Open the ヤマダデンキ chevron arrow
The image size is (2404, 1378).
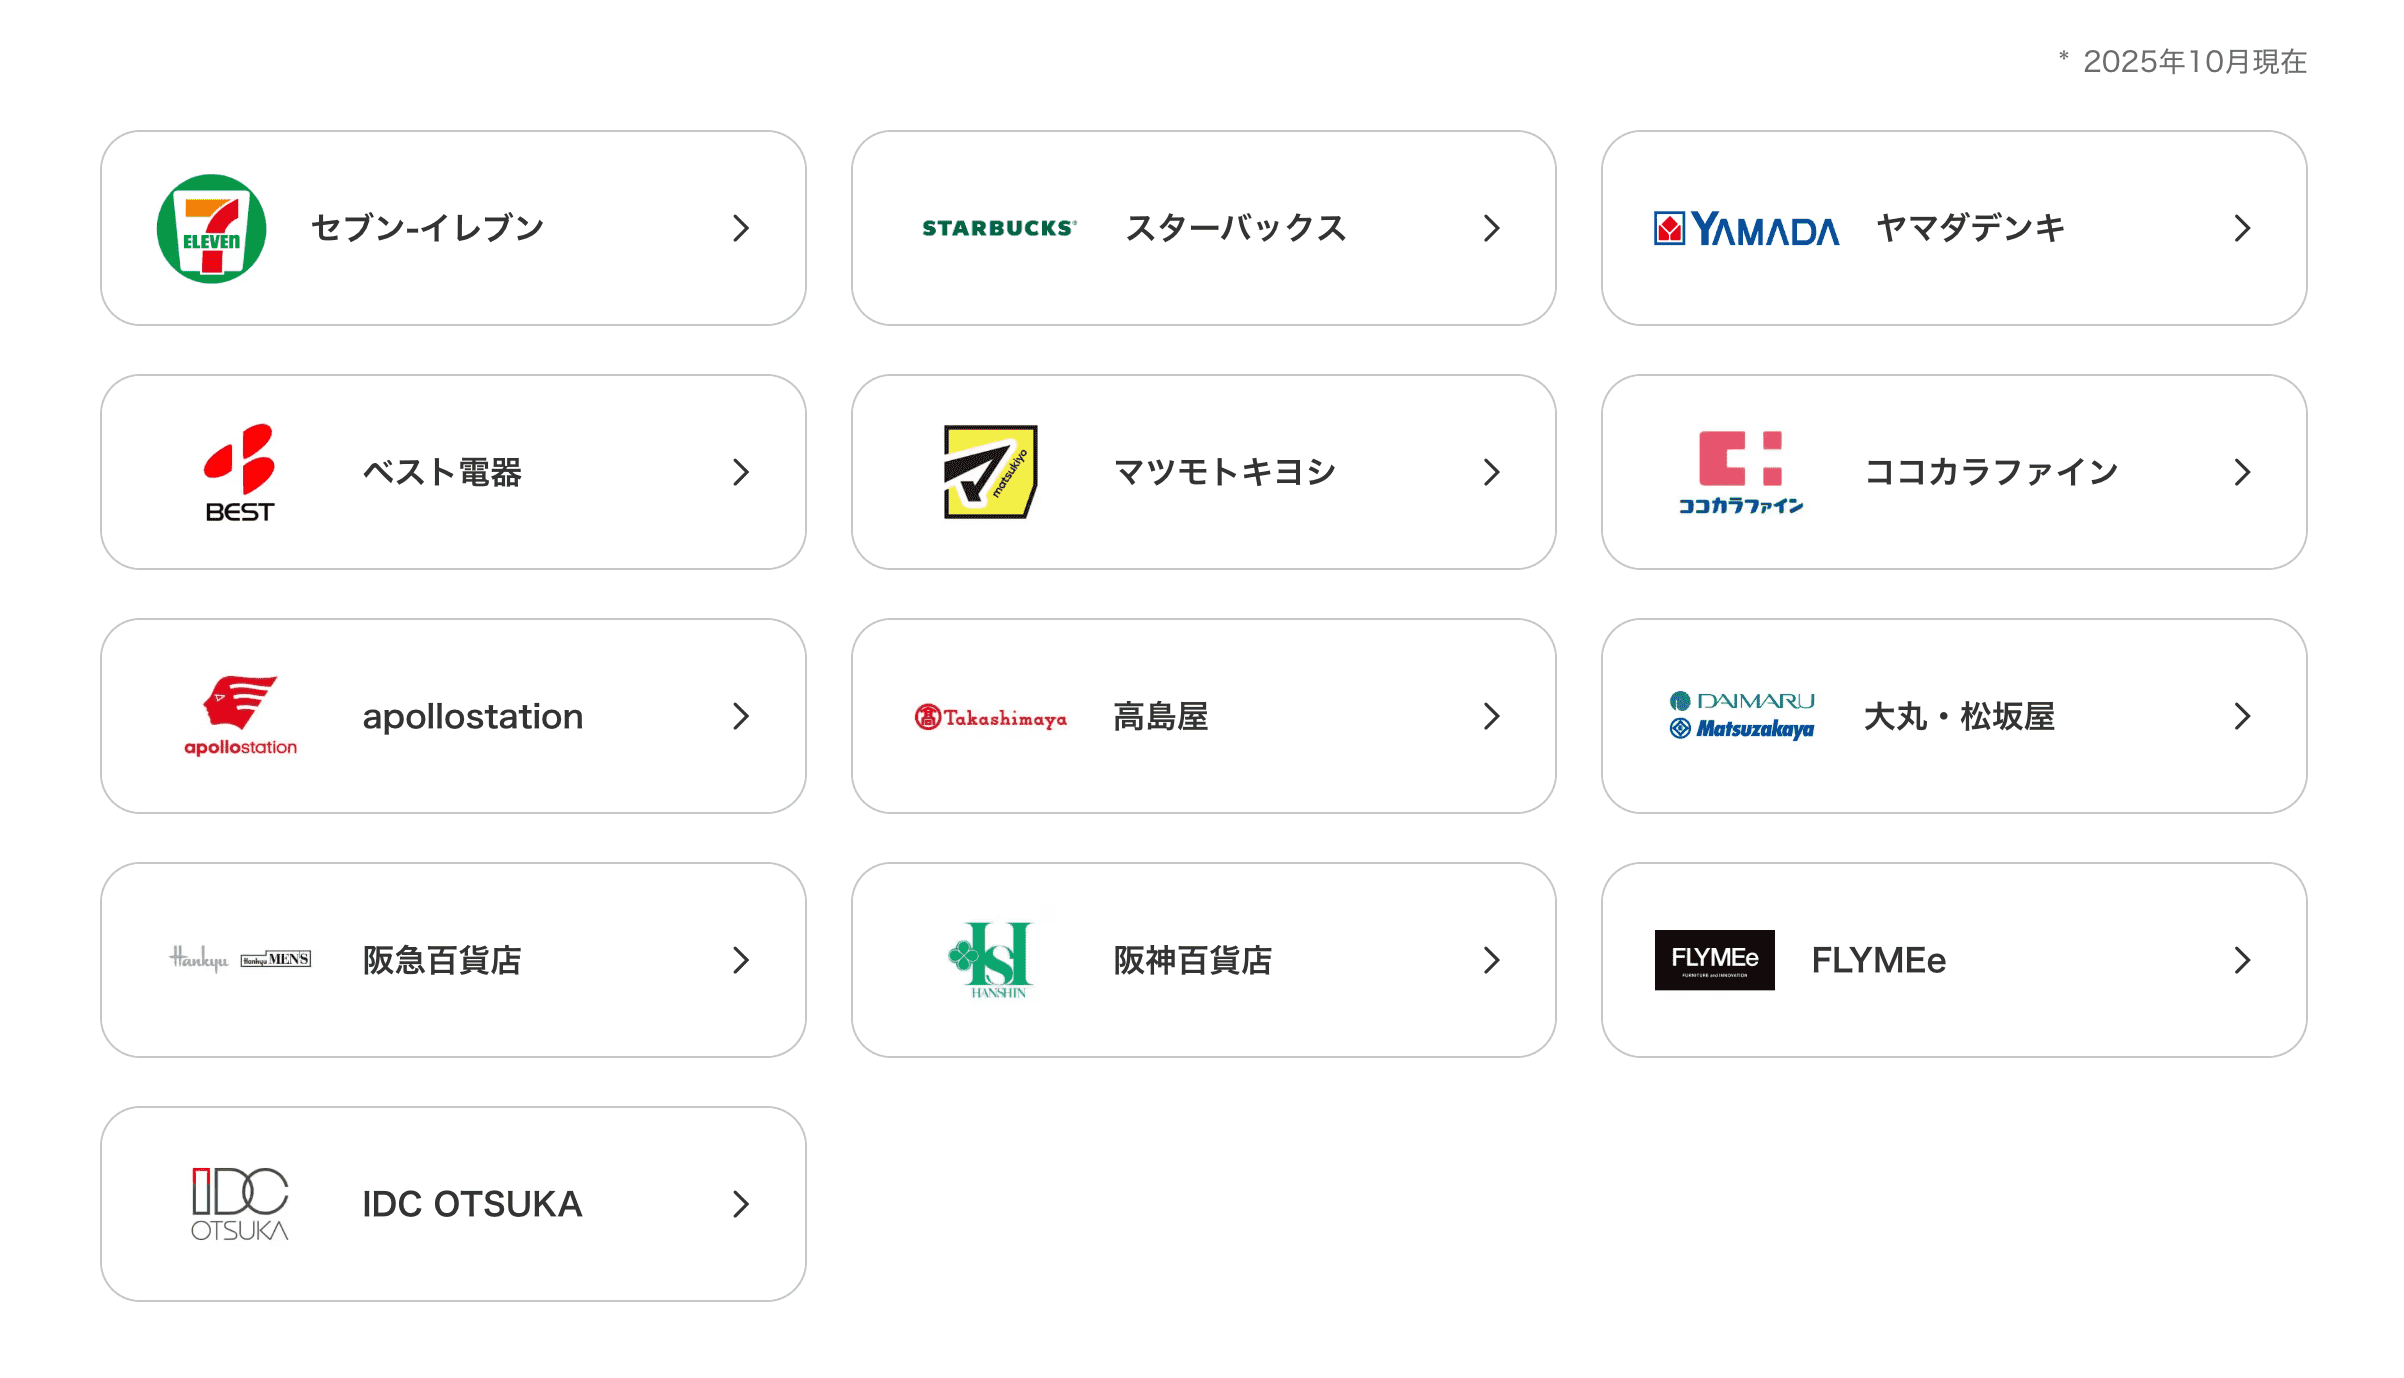coord(2242,228)
